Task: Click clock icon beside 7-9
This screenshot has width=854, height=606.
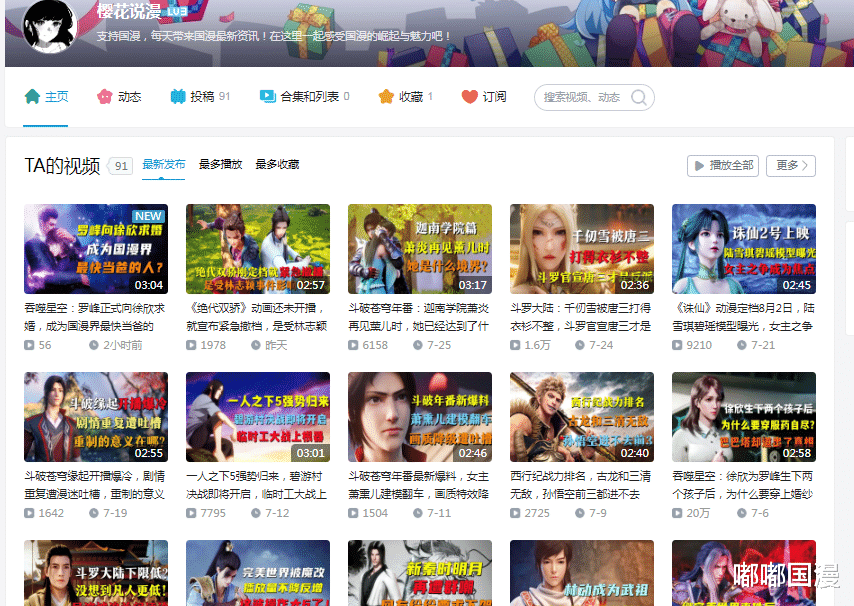Action: click(580, 513)
